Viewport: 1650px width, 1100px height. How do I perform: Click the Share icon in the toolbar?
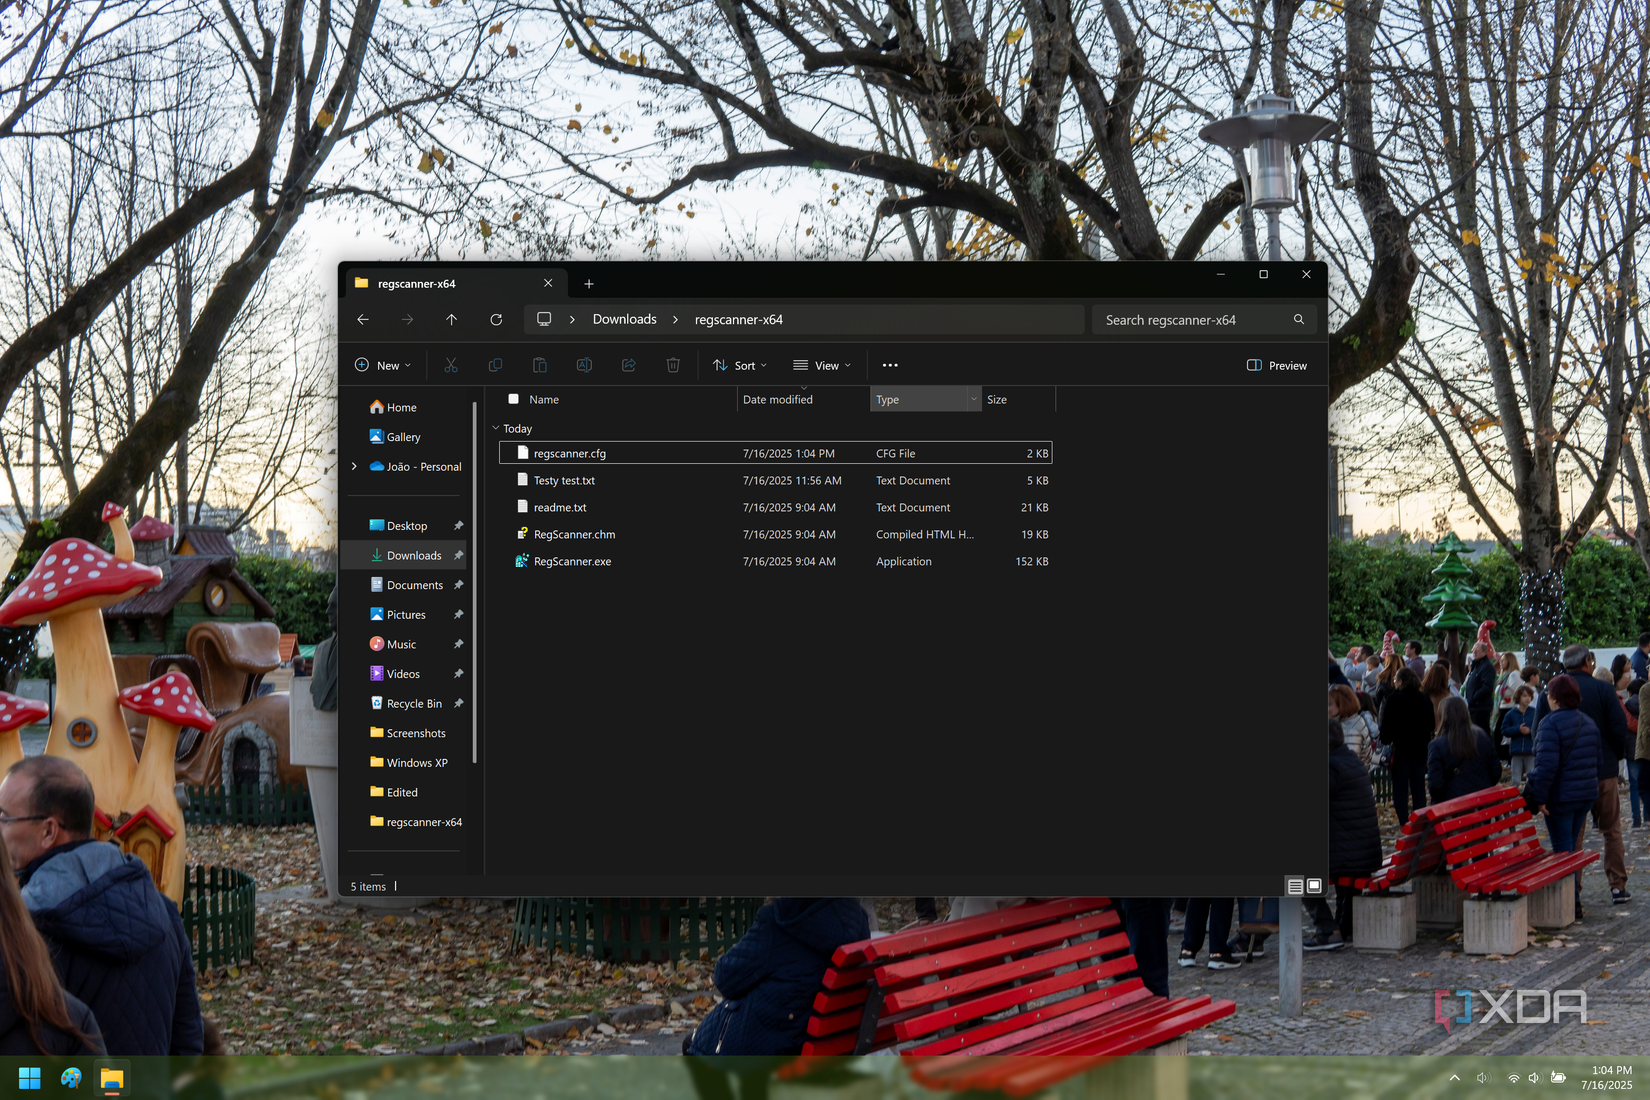coord(629,365)
